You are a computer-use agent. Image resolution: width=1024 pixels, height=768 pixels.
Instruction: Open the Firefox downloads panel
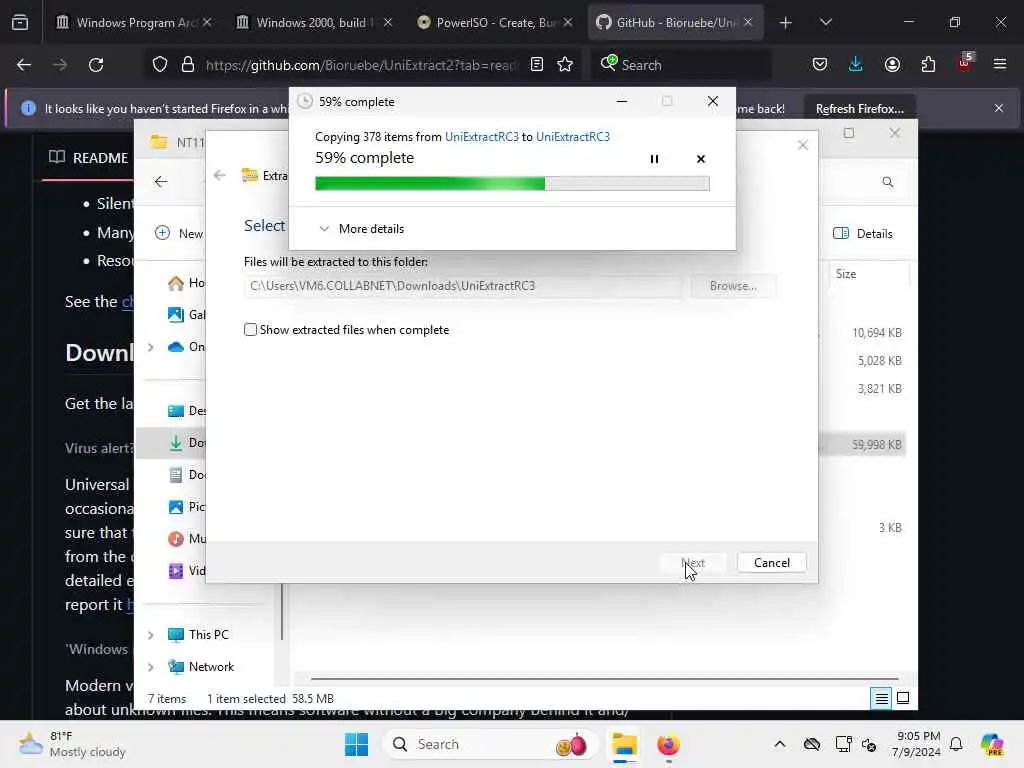[856, 65]
